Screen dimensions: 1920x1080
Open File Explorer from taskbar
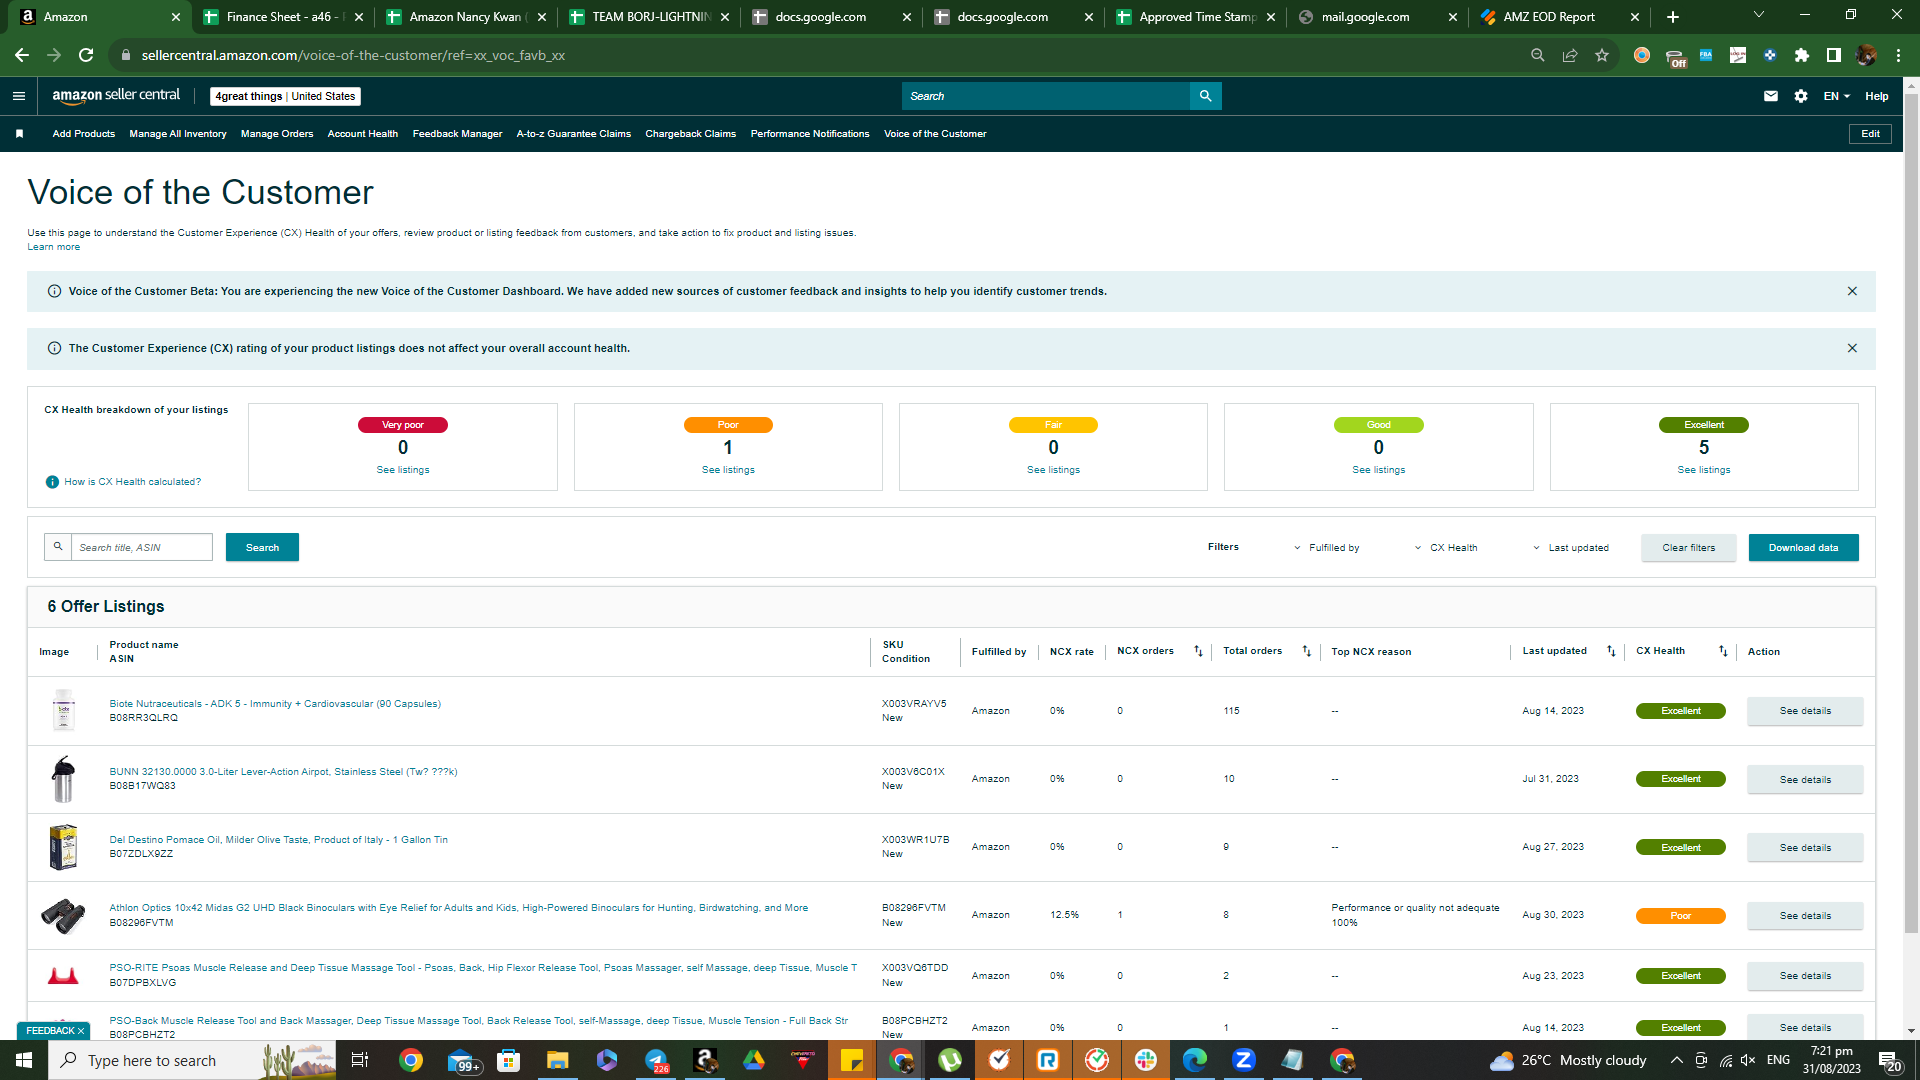(557, 1060)
